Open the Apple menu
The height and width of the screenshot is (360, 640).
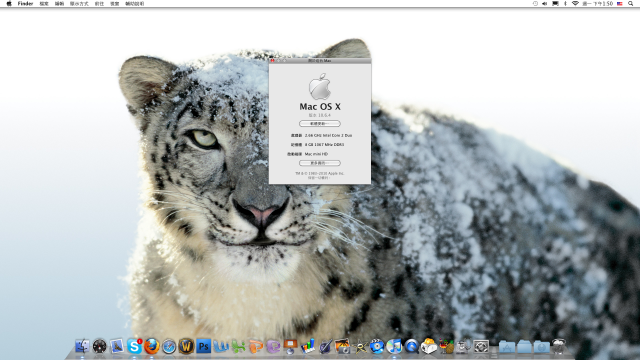click(x=9, y=3)
